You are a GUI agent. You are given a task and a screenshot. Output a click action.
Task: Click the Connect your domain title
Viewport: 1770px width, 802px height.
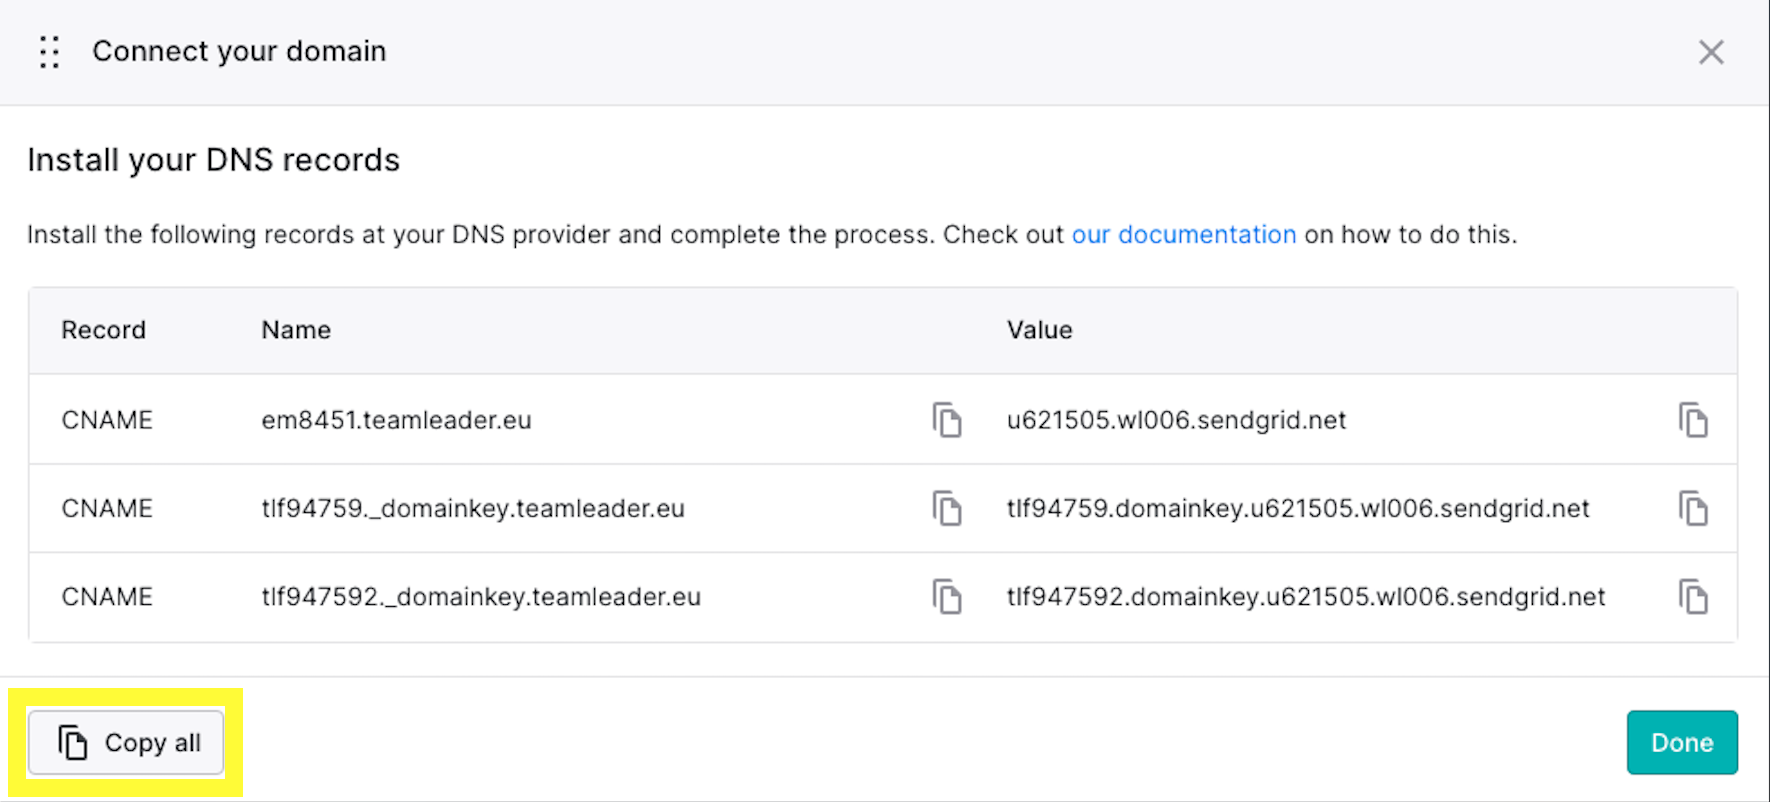239,51
